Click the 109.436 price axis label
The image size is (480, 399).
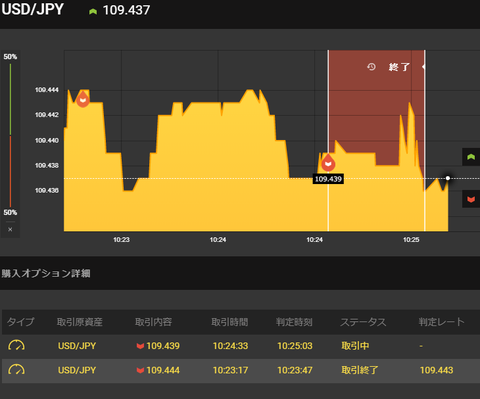coord(47,190)
